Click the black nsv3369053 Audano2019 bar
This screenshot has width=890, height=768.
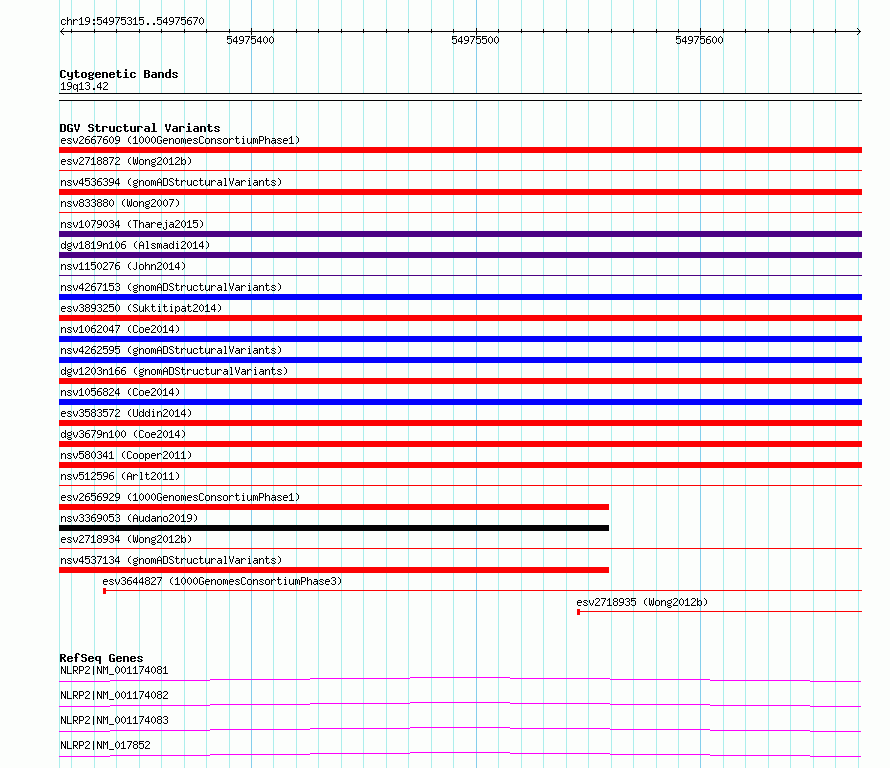[334, 528]
